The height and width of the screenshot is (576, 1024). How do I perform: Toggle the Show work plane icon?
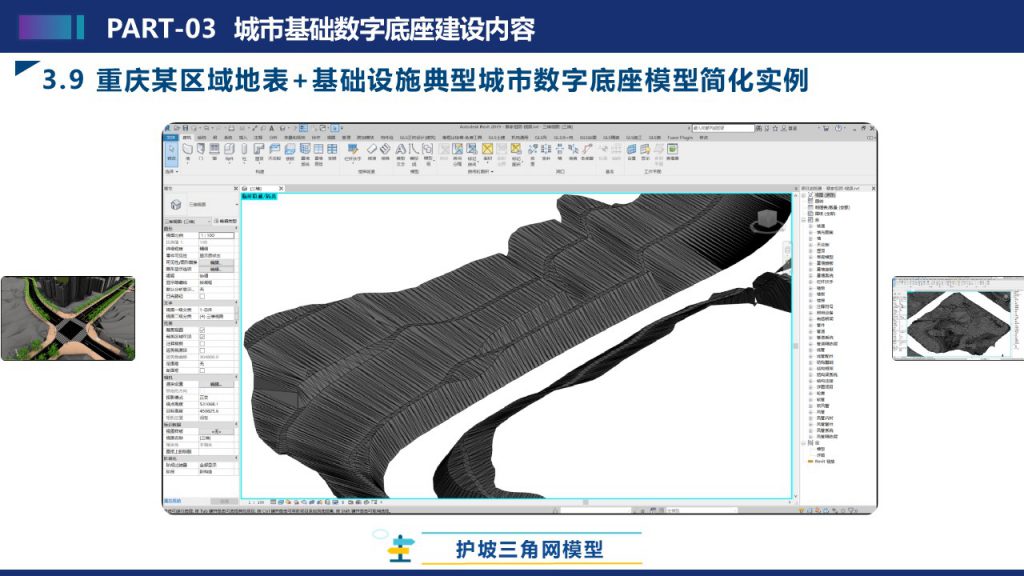(x=645, y=150)
